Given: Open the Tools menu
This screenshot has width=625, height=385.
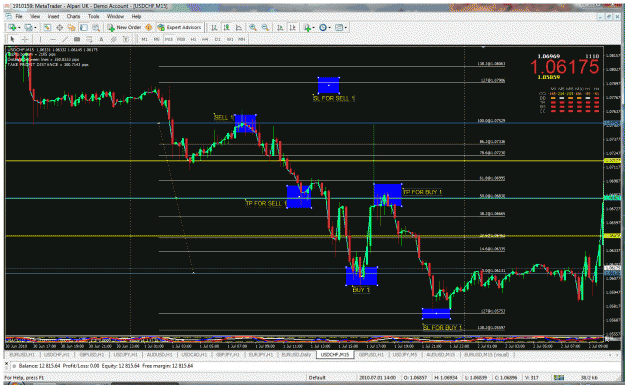Looking at the screenshot, I should (94, 16).
